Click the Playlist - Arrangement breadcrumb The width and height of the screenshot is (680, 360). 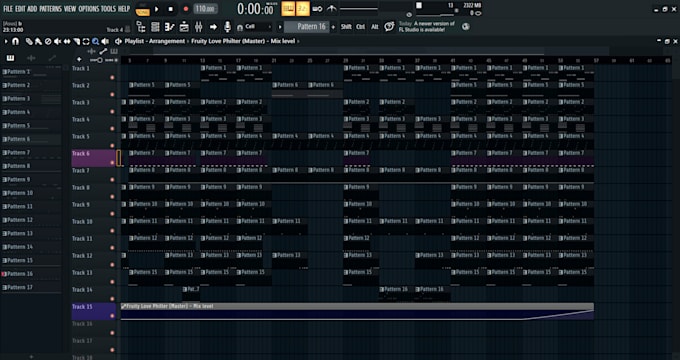point(155,41)
